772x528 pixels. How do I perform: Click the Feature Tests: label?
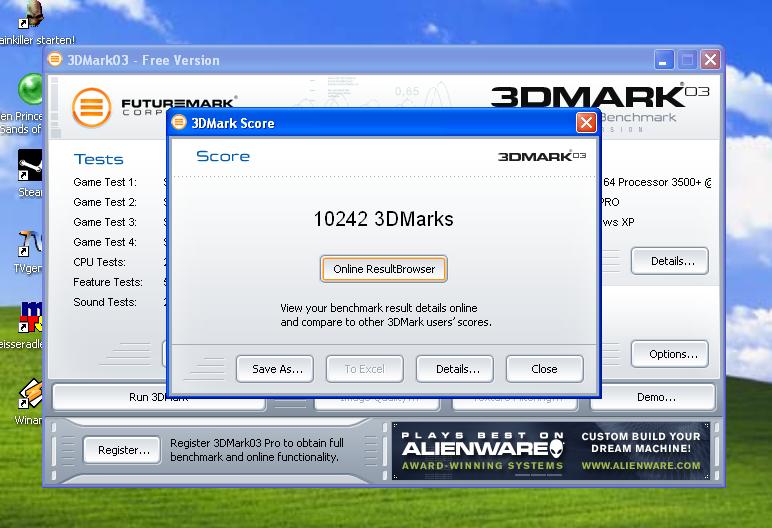[108, 282]
